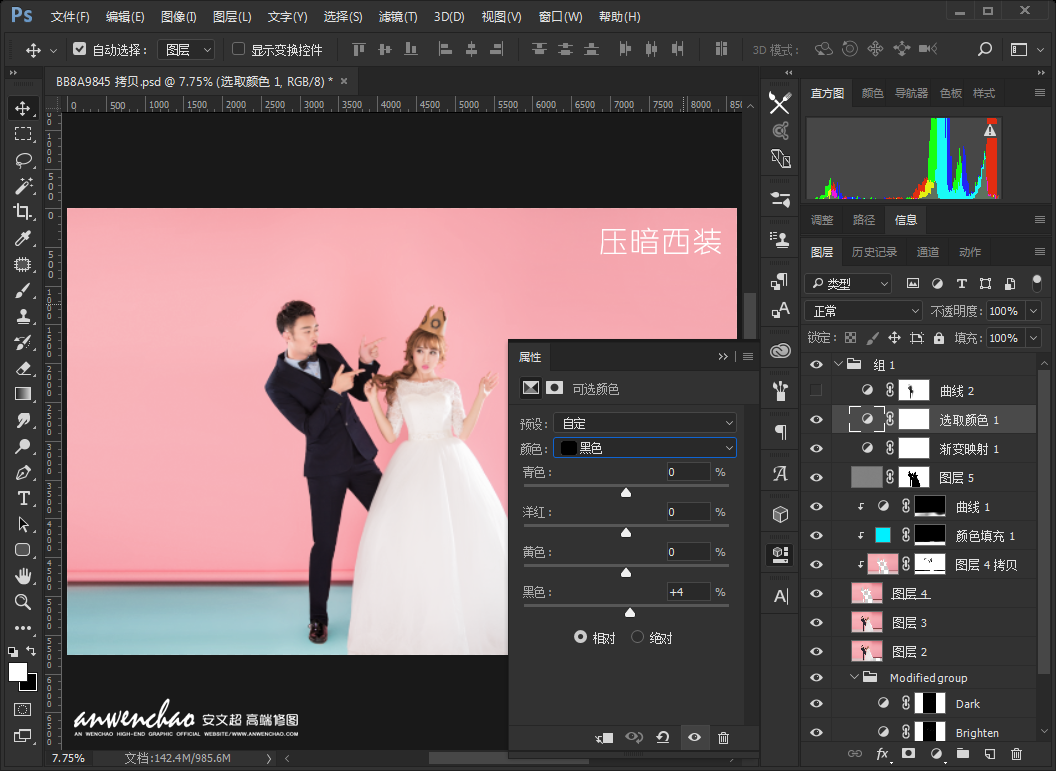Close the BB8A9845 拷贝.psd document tab

tap(344, 81)
